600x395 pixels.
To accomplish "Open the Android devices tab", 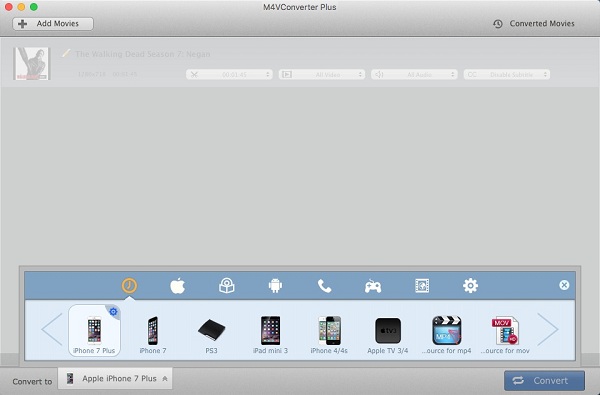I will point(275,286).
